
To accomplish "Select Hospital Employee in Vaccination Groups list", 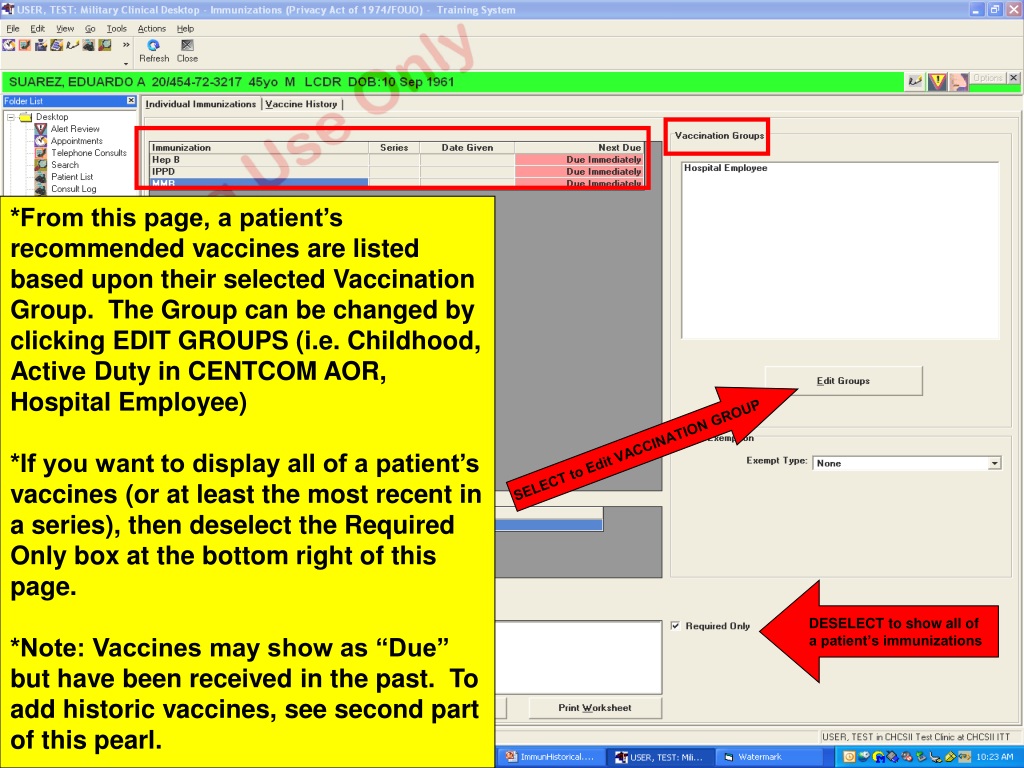I will click(726, 168).
